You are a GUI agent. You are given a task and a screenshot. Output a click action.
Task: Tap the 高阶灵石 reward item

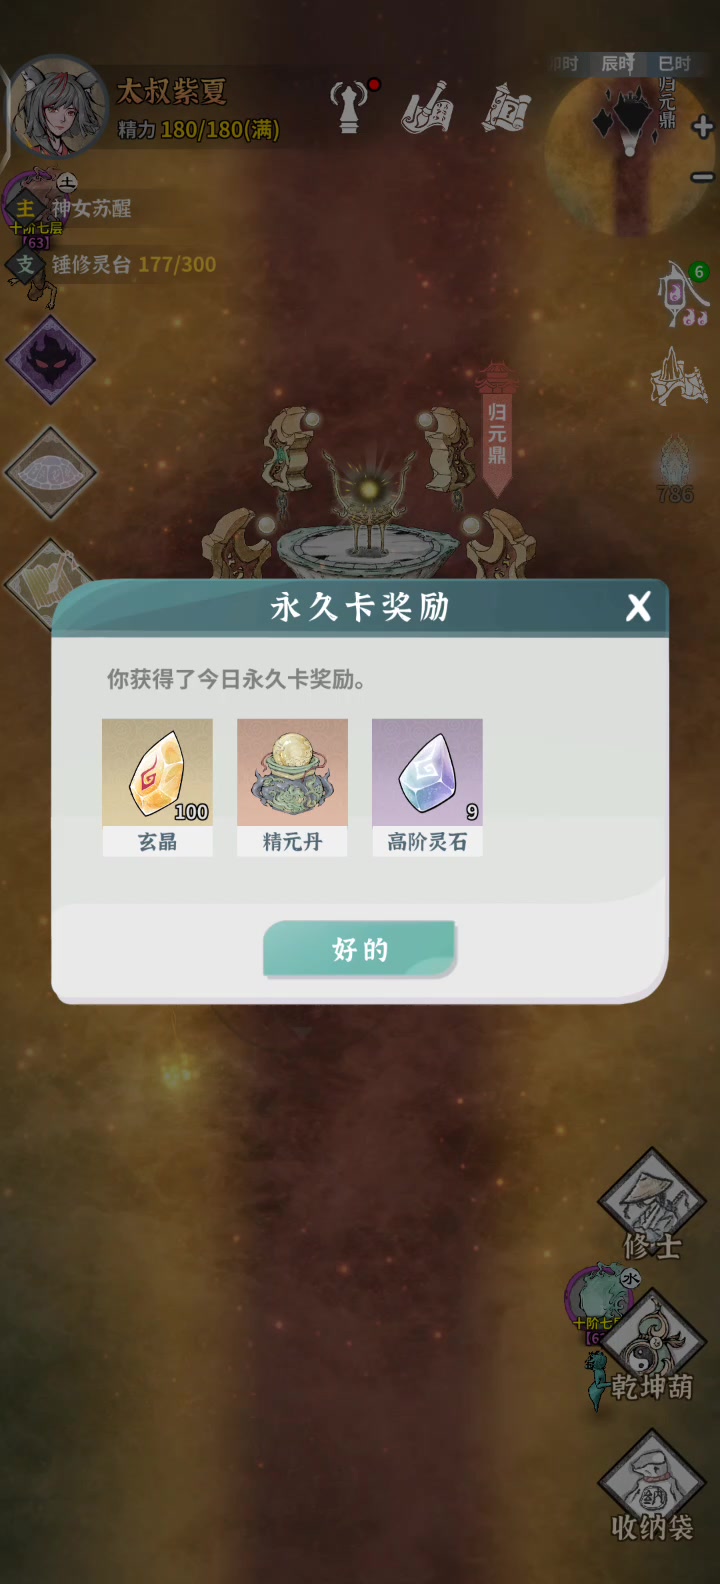(427, 787)
